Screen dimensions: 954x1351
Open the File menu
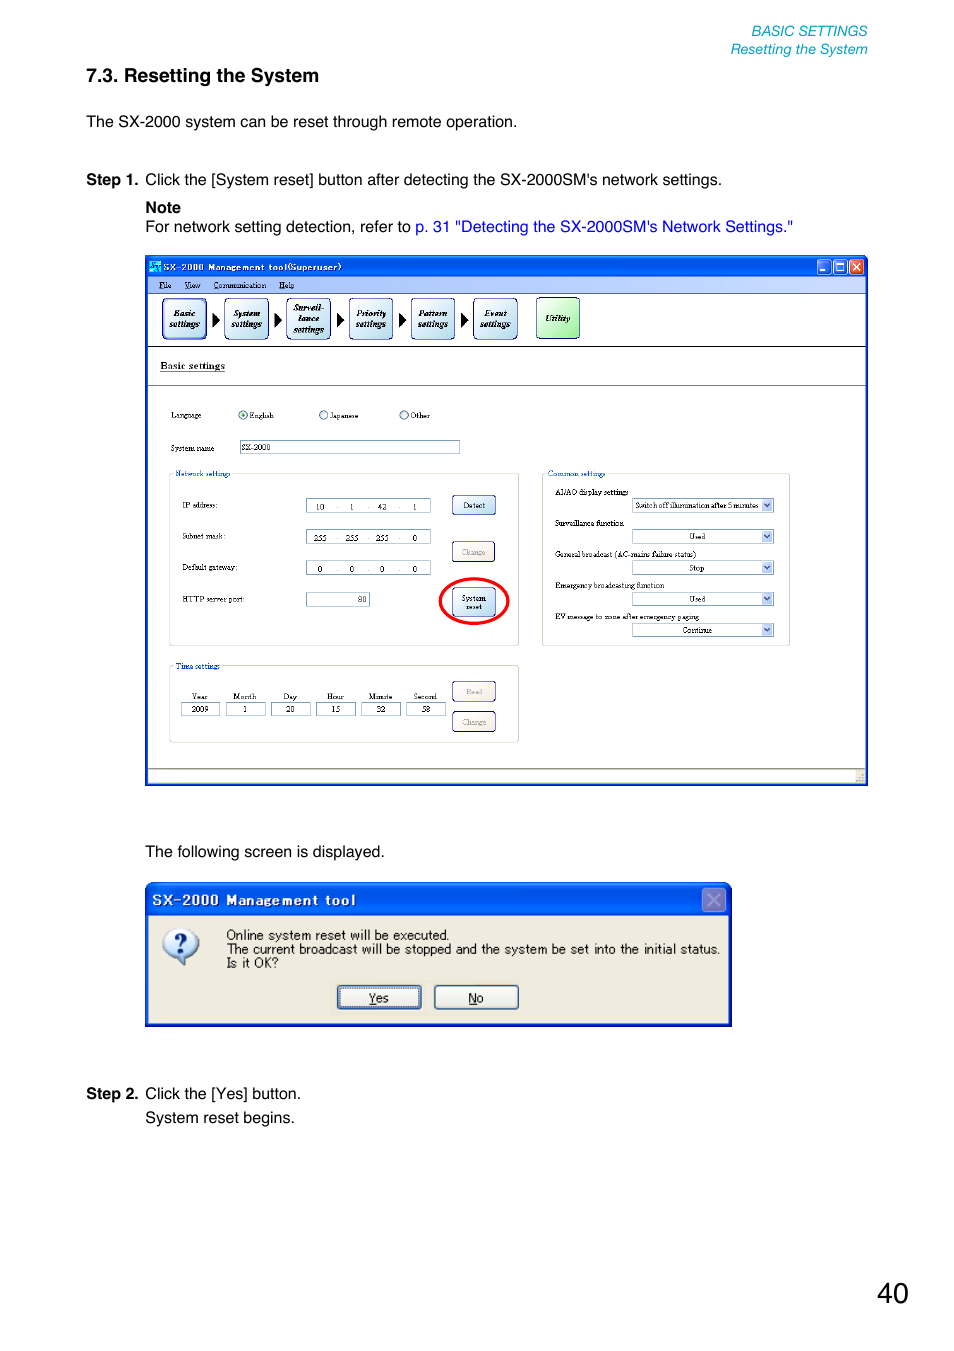(x=165, y=285)
